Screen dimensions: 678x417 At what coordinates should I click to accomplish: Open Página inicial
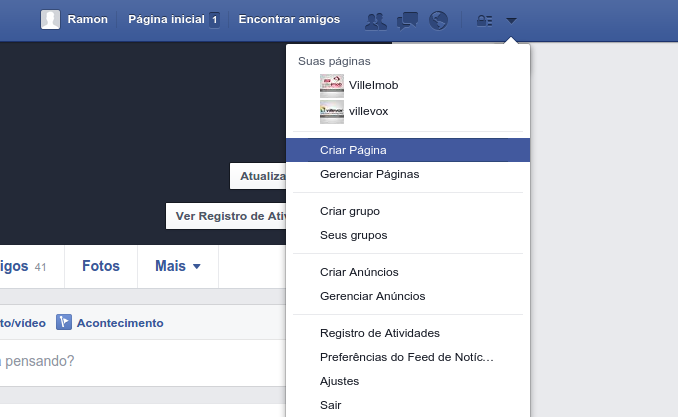pos(166,19)
